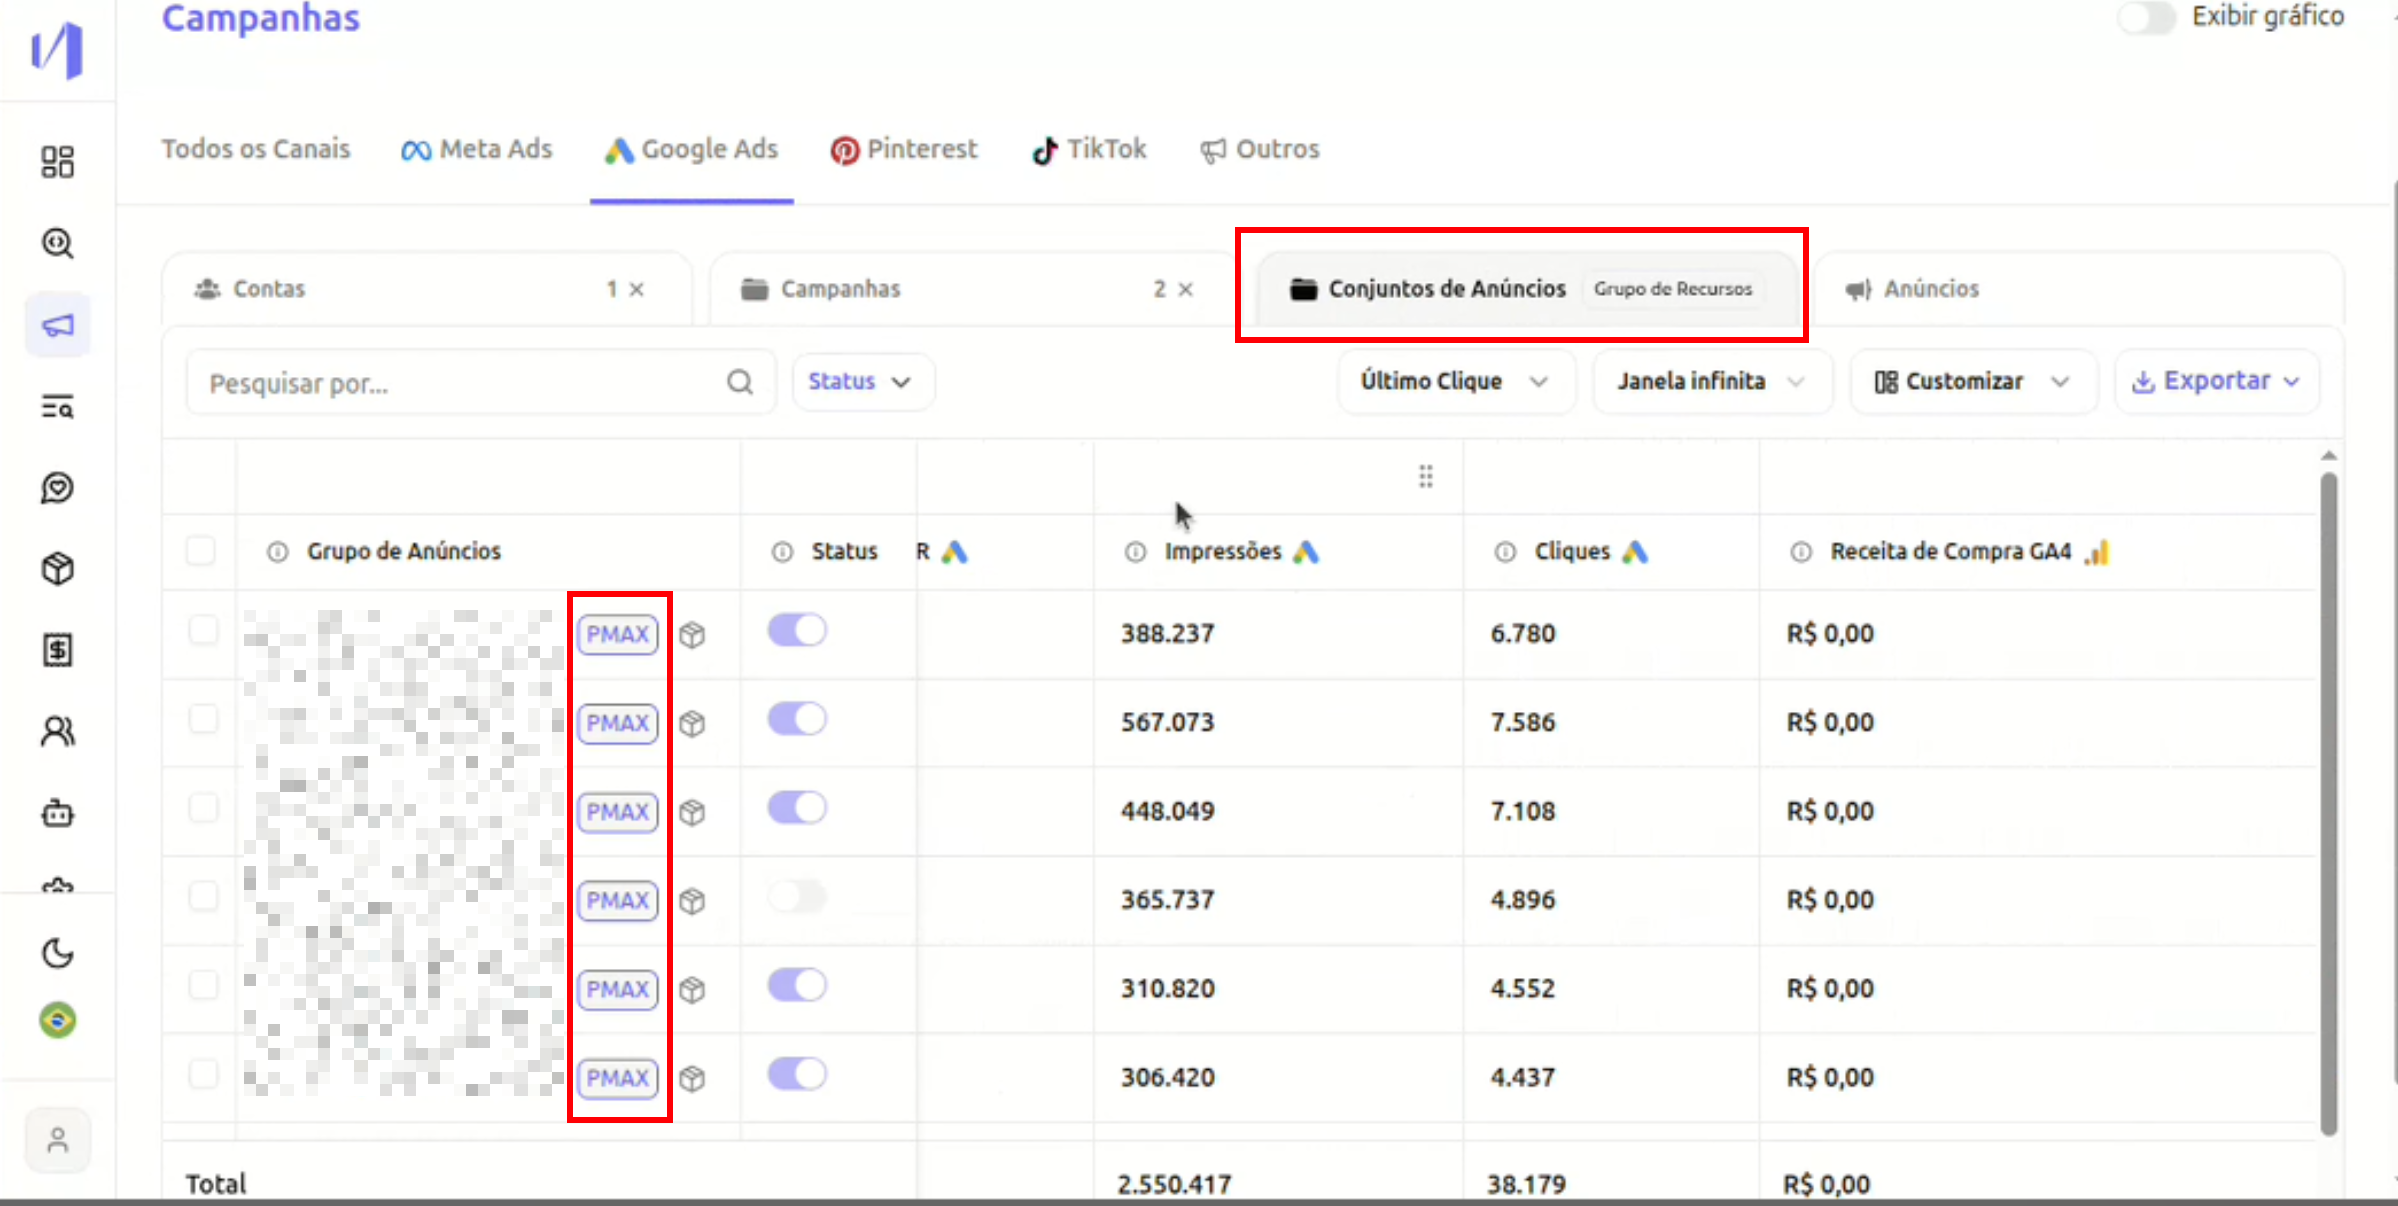Click the product cube icon beside the first PMAX badge
The width and height of the screenshot is (2398, 1206).
692,635
